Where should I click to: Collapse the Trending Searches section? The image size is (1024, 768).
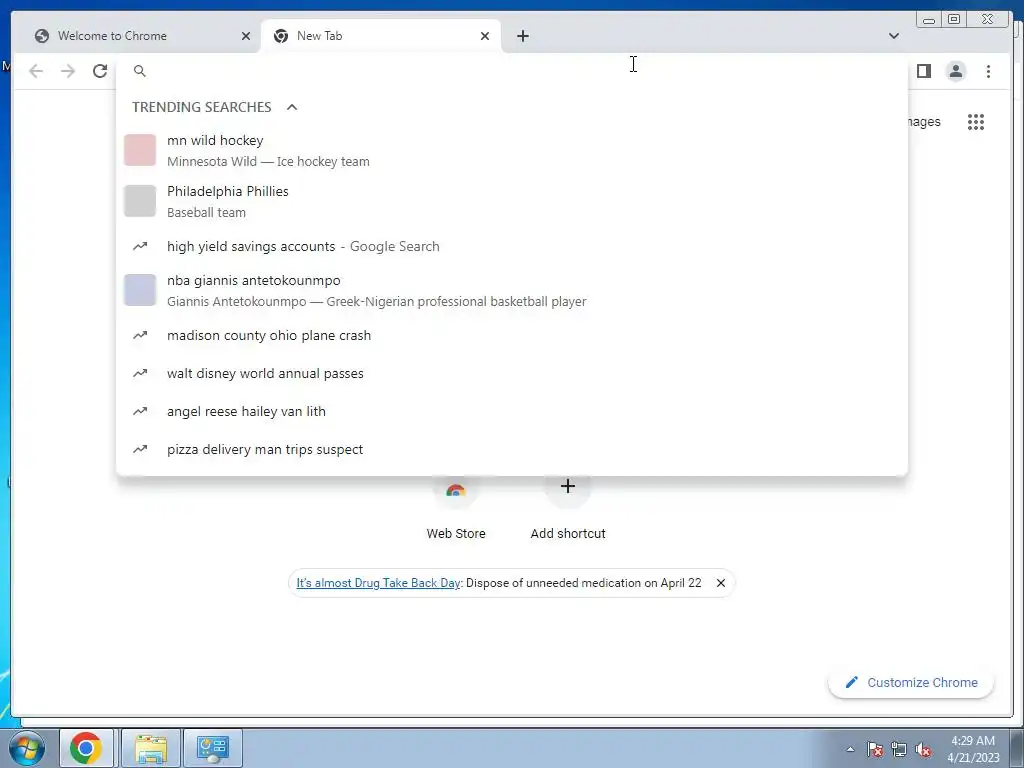292,107
